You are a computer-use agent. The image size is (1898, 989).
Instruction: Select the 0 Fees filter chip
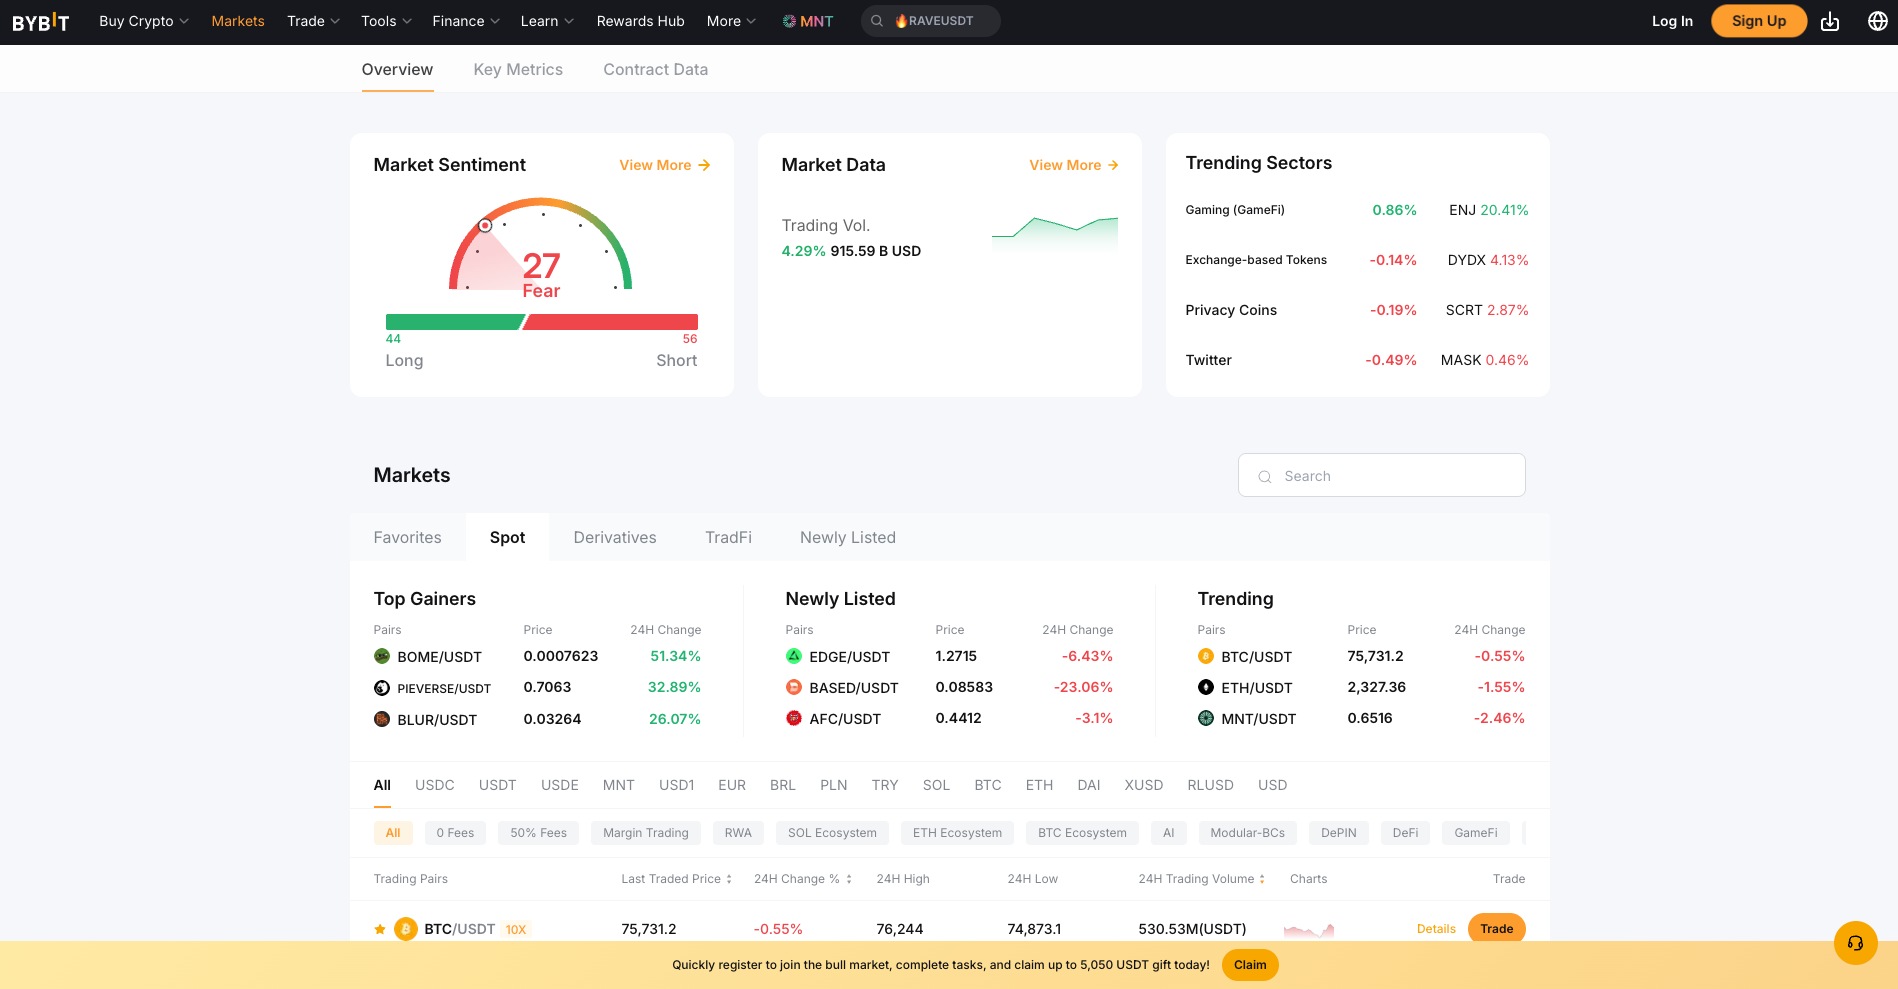tap(455, 832)
